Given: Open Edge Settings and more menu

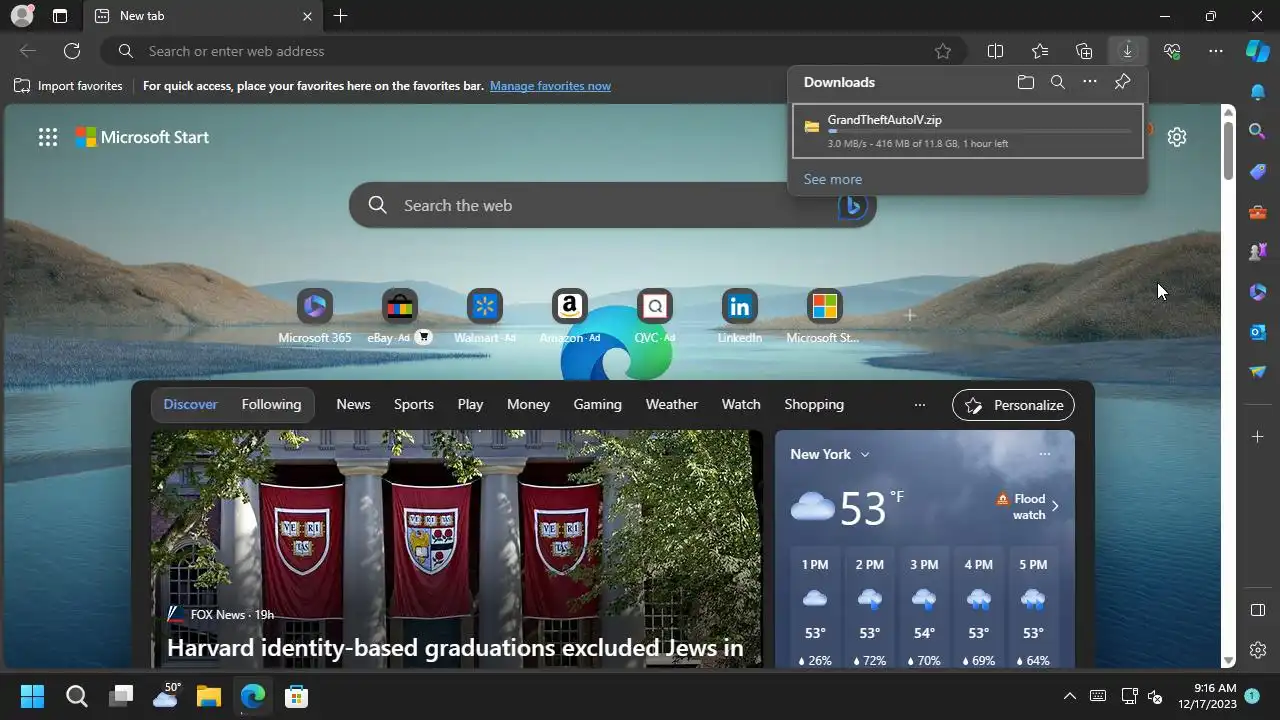Looking at the screenshot, I should [1216, 51].
